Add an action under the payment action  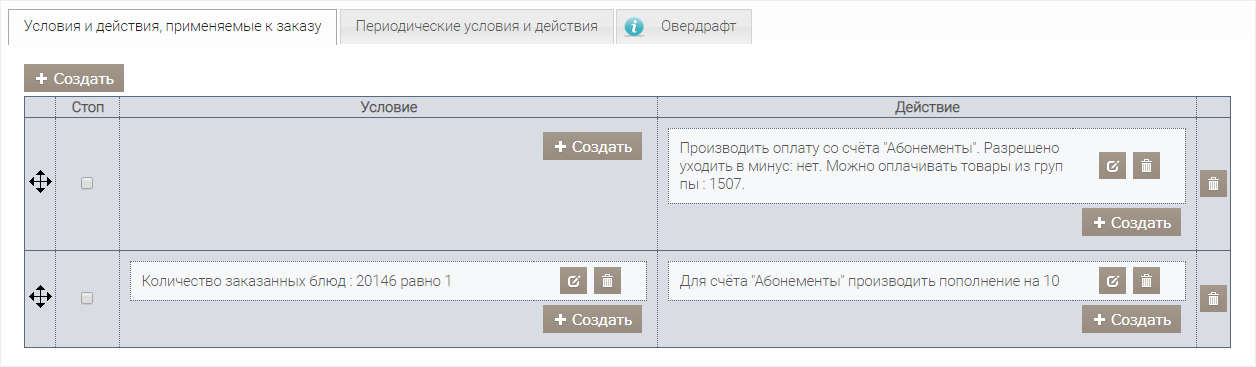[1131, 222]
